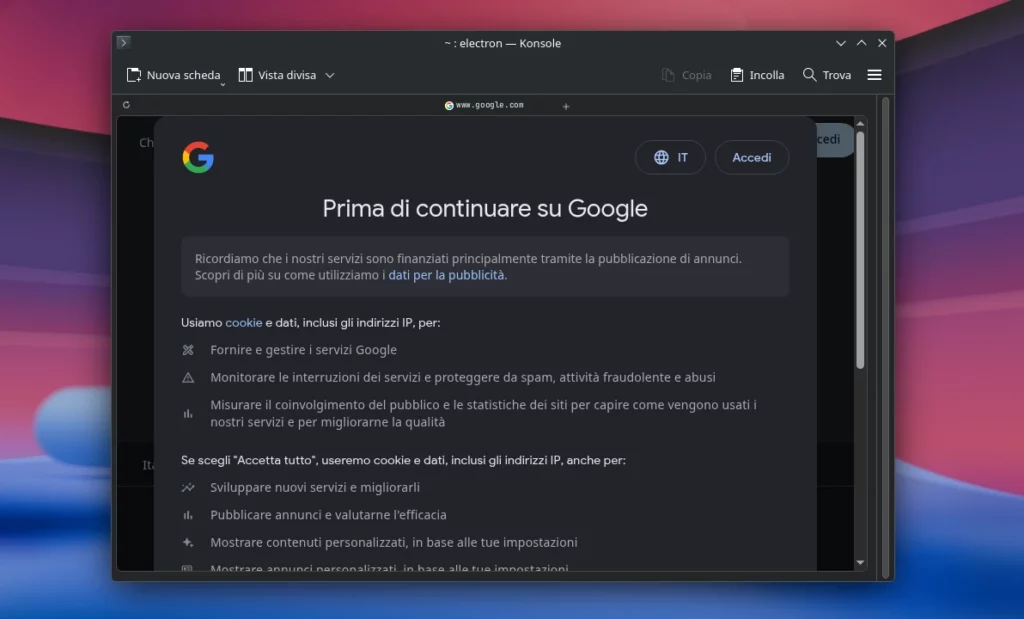
Task: Click the Google logo in the dialog
Action: pos(198,157)
